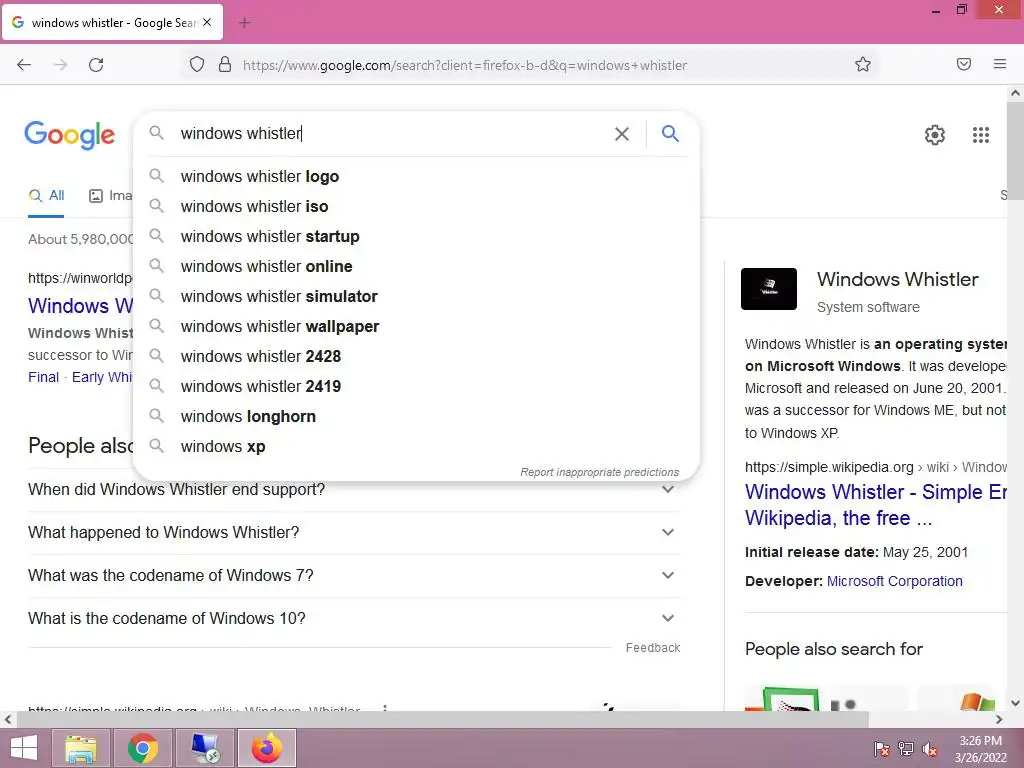1024x768 pixels.
Task: Close the windows whistler tab
Action: pos(207,22)
